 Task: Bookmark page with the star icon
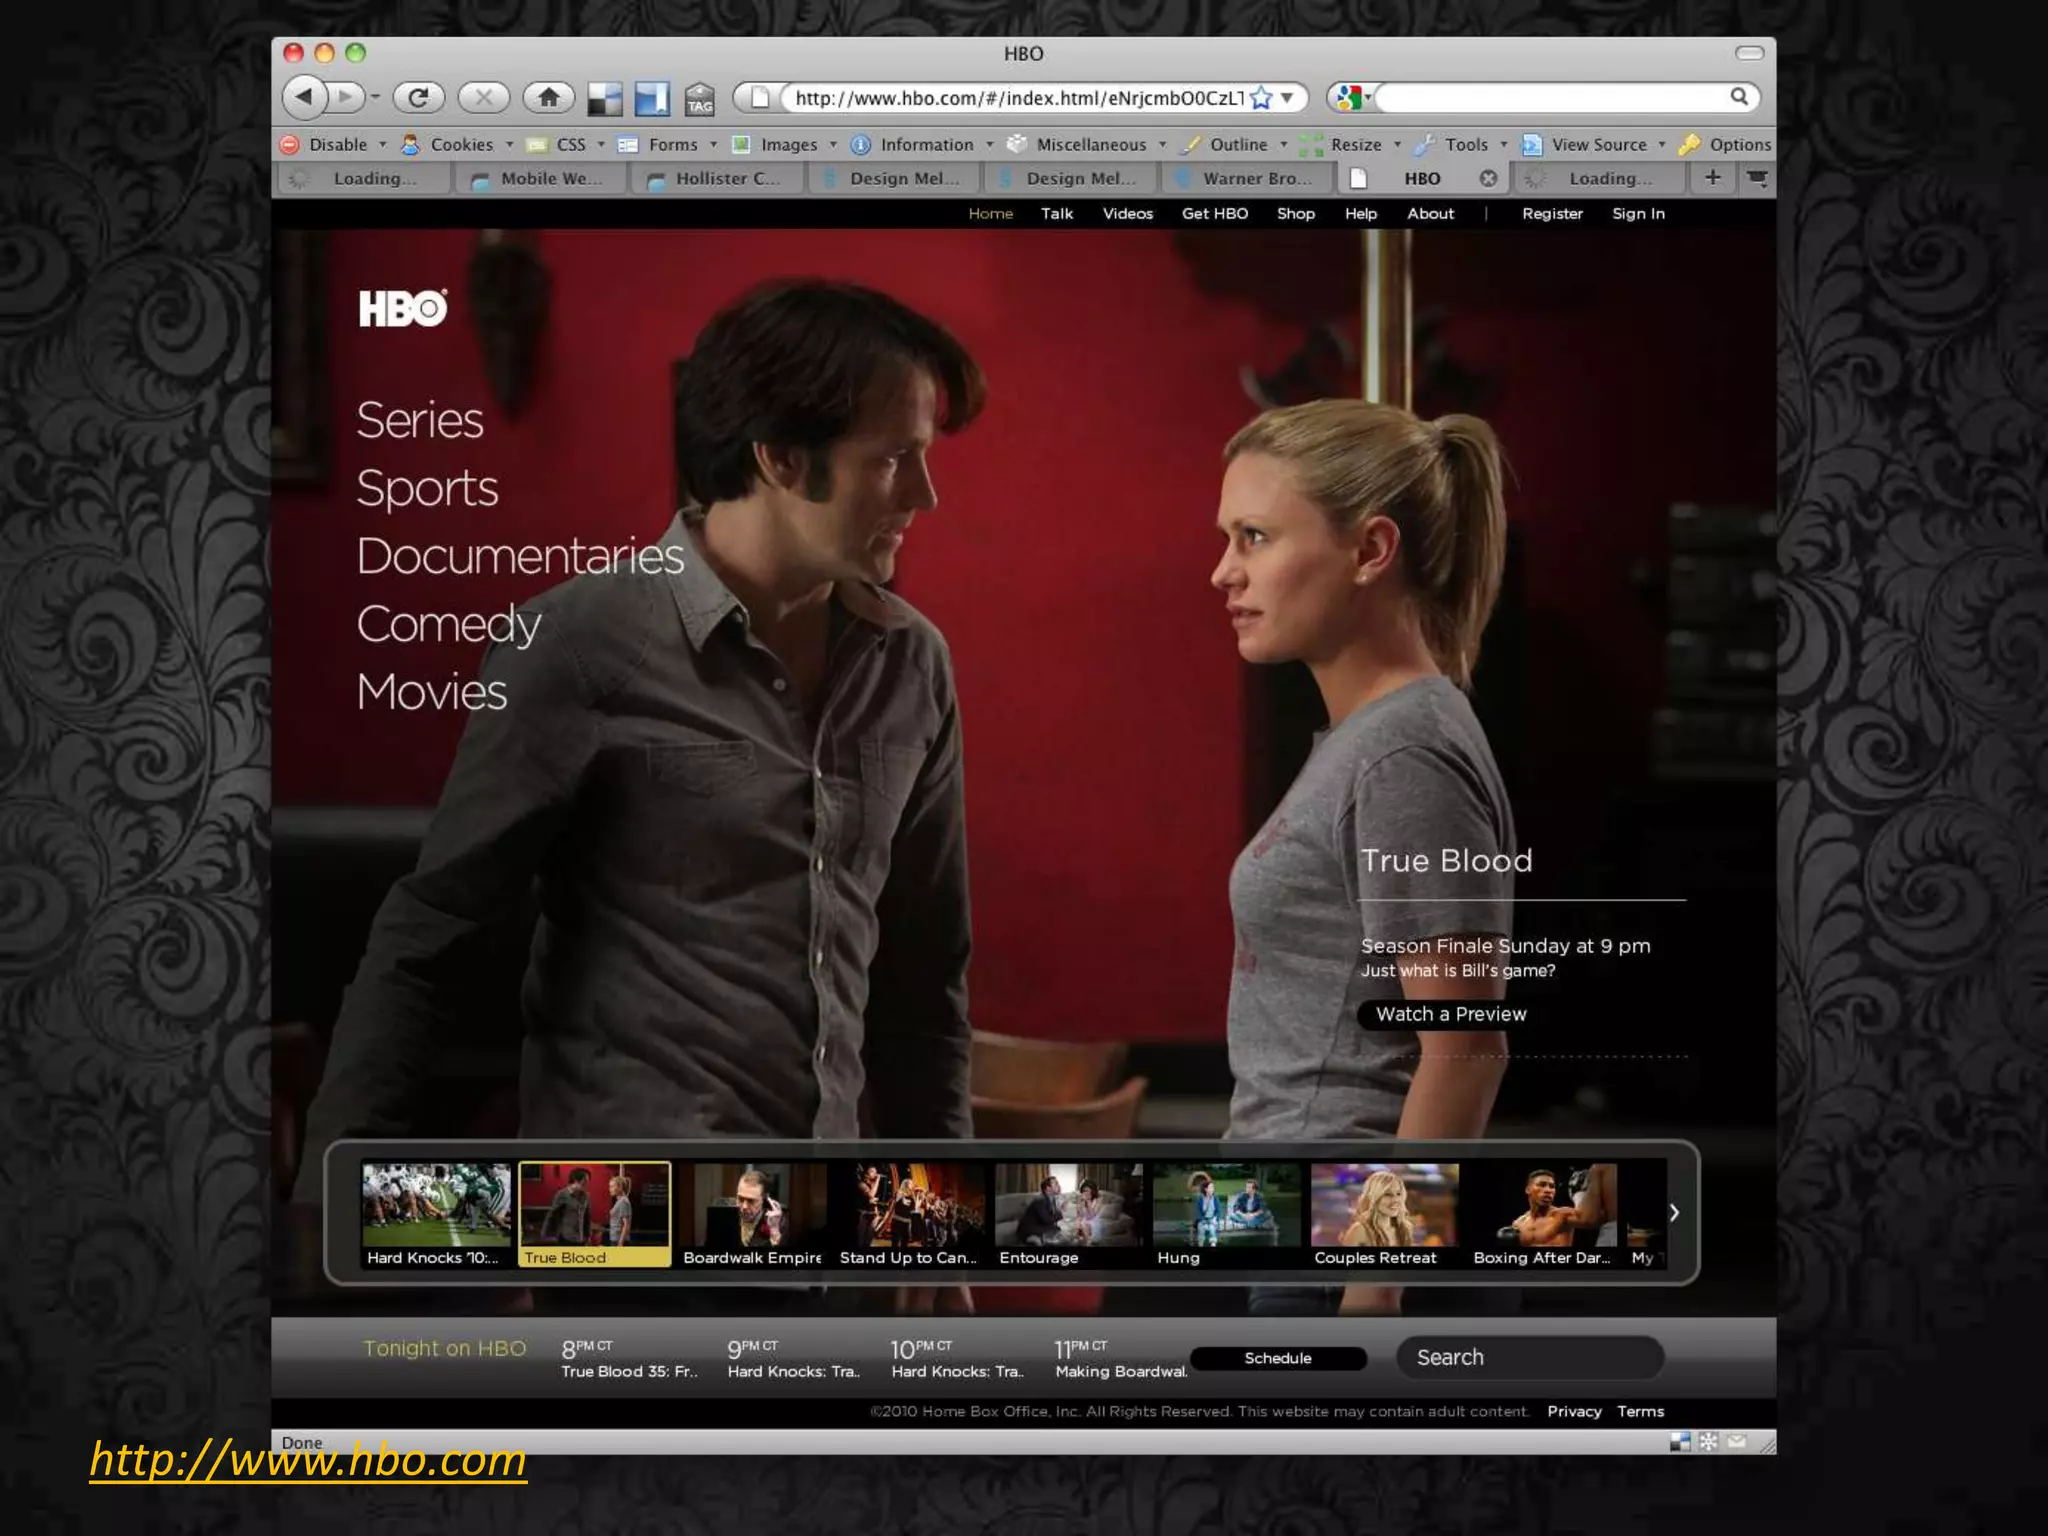point(1261,97)
